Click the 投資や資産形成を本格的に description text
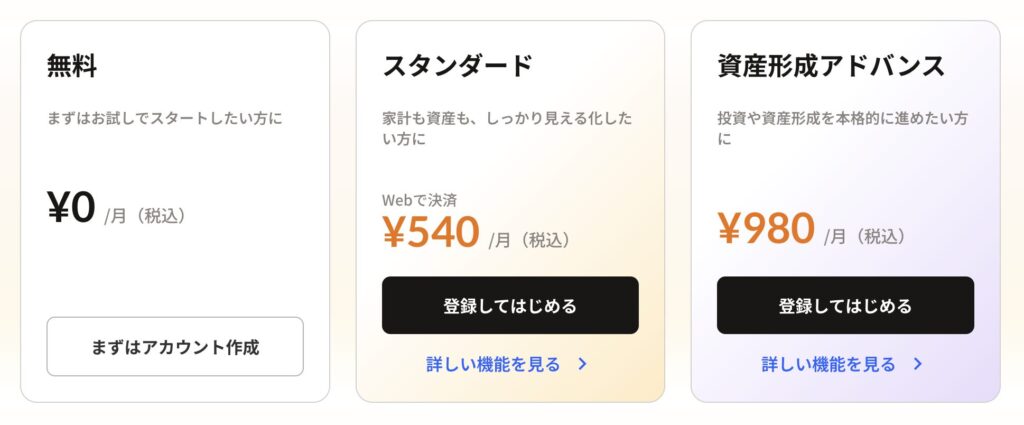This screenshot has height=425, width=1024. pos(842,128)
